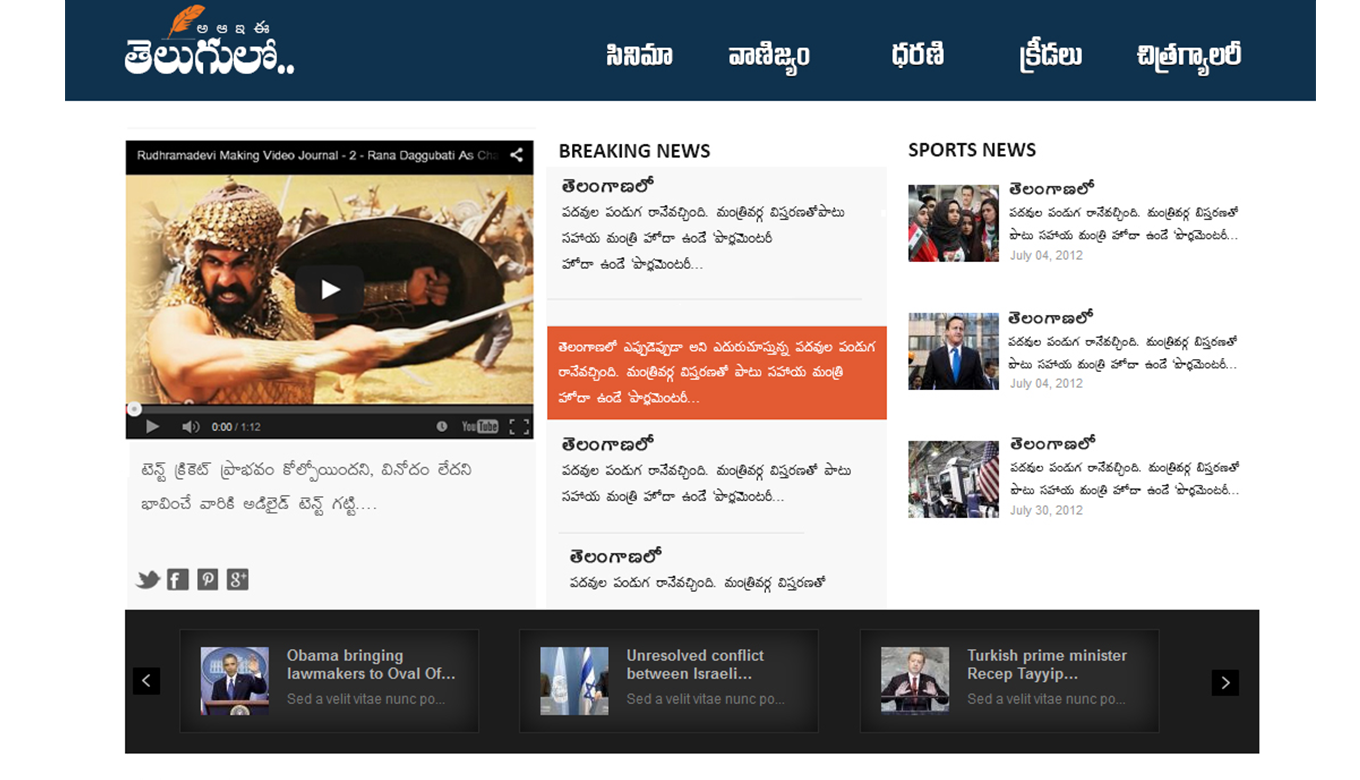Click the video progress seek bar
The width and height of the screenshot is (1360, 780).
[x=330, y=409]
